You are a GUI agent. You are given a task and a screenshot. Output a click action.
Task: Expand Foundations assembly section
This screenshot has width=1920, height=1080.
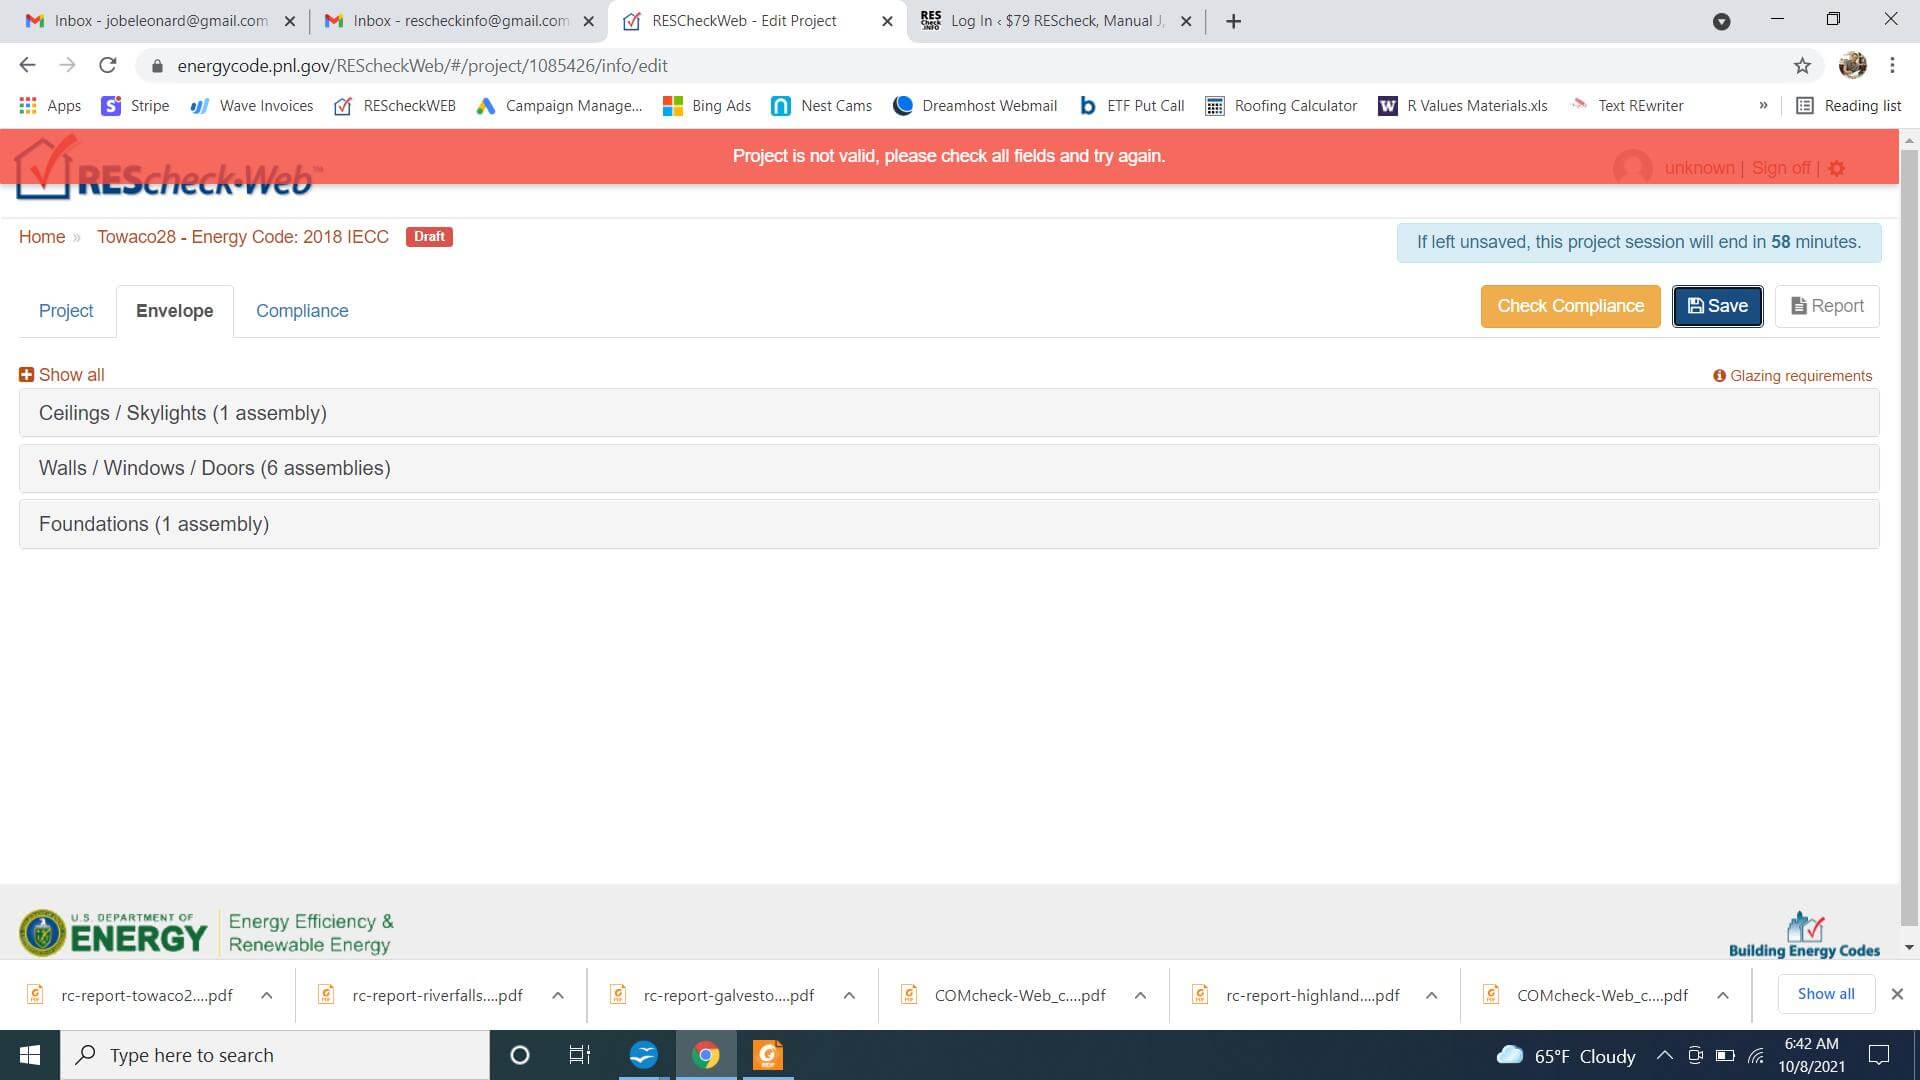pyautogui.click(x=153, y=524)
